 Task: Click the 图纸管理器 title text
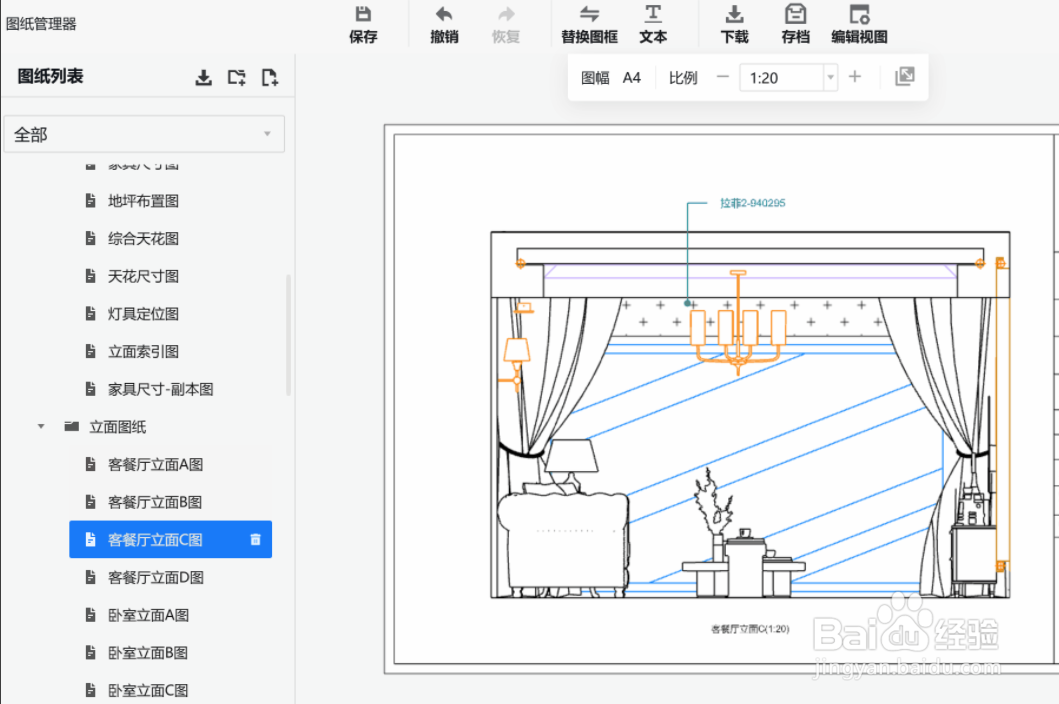coord(41,24)
